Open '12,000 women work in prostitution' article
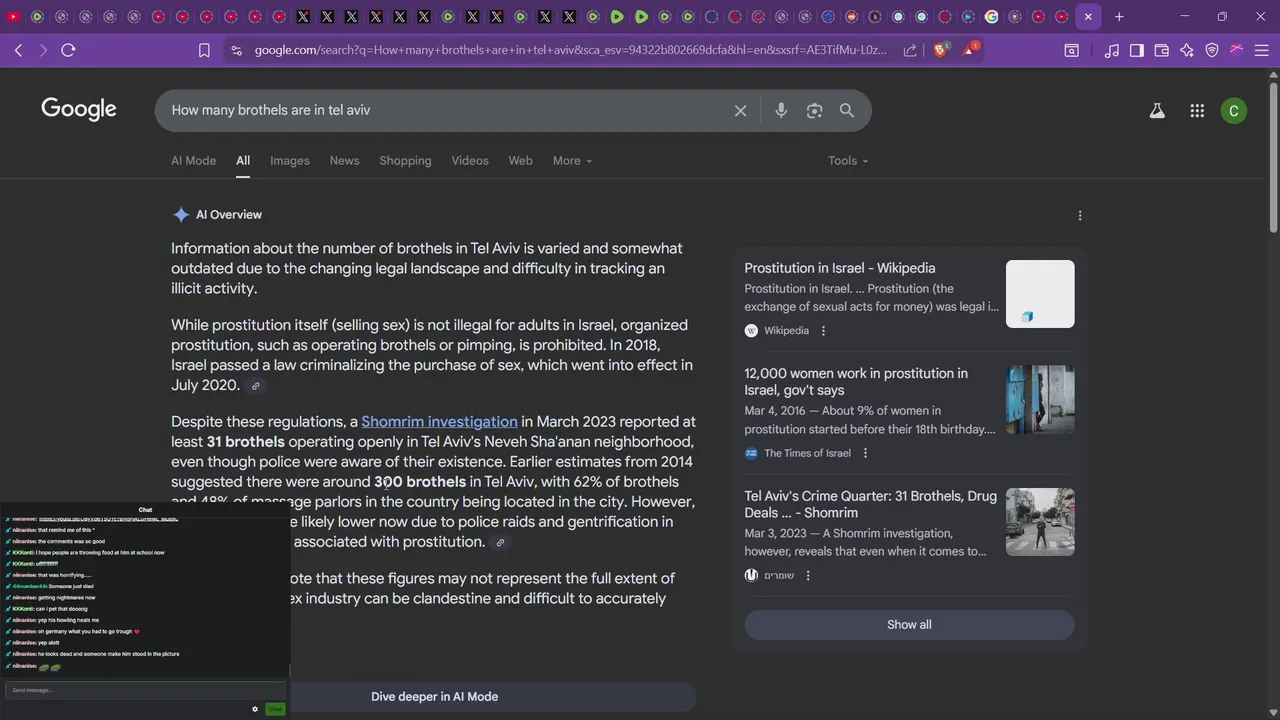1280x720 pixels. (x=856, y=382)
